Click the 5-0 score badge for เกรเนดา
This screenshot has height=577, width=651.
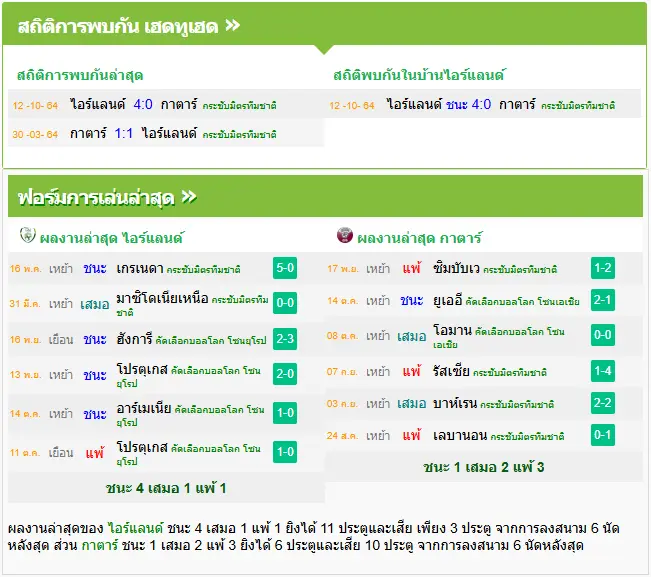285,268
